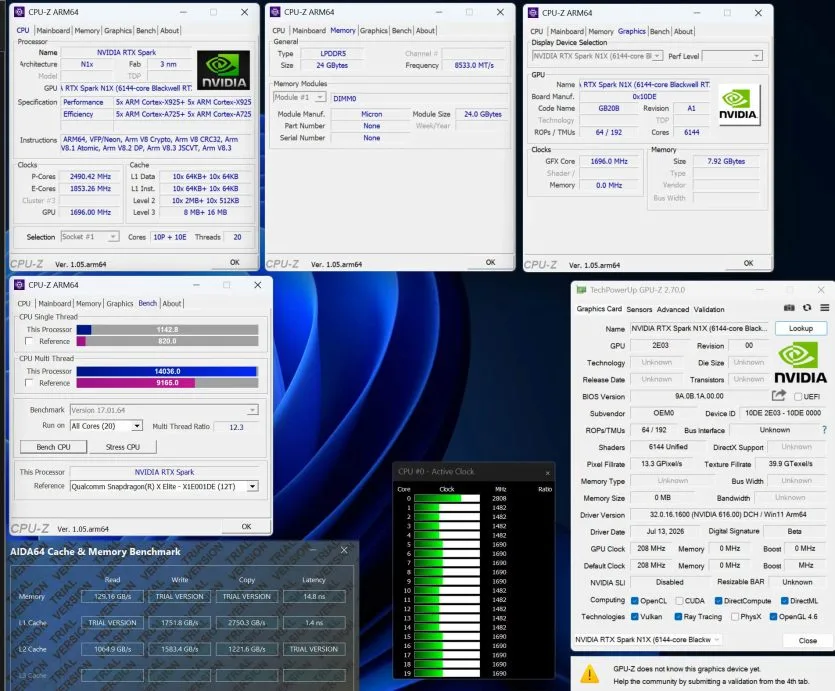Toggle the PhysX checkbox
The width and height of the screenshot is (835, 691).
735,616
